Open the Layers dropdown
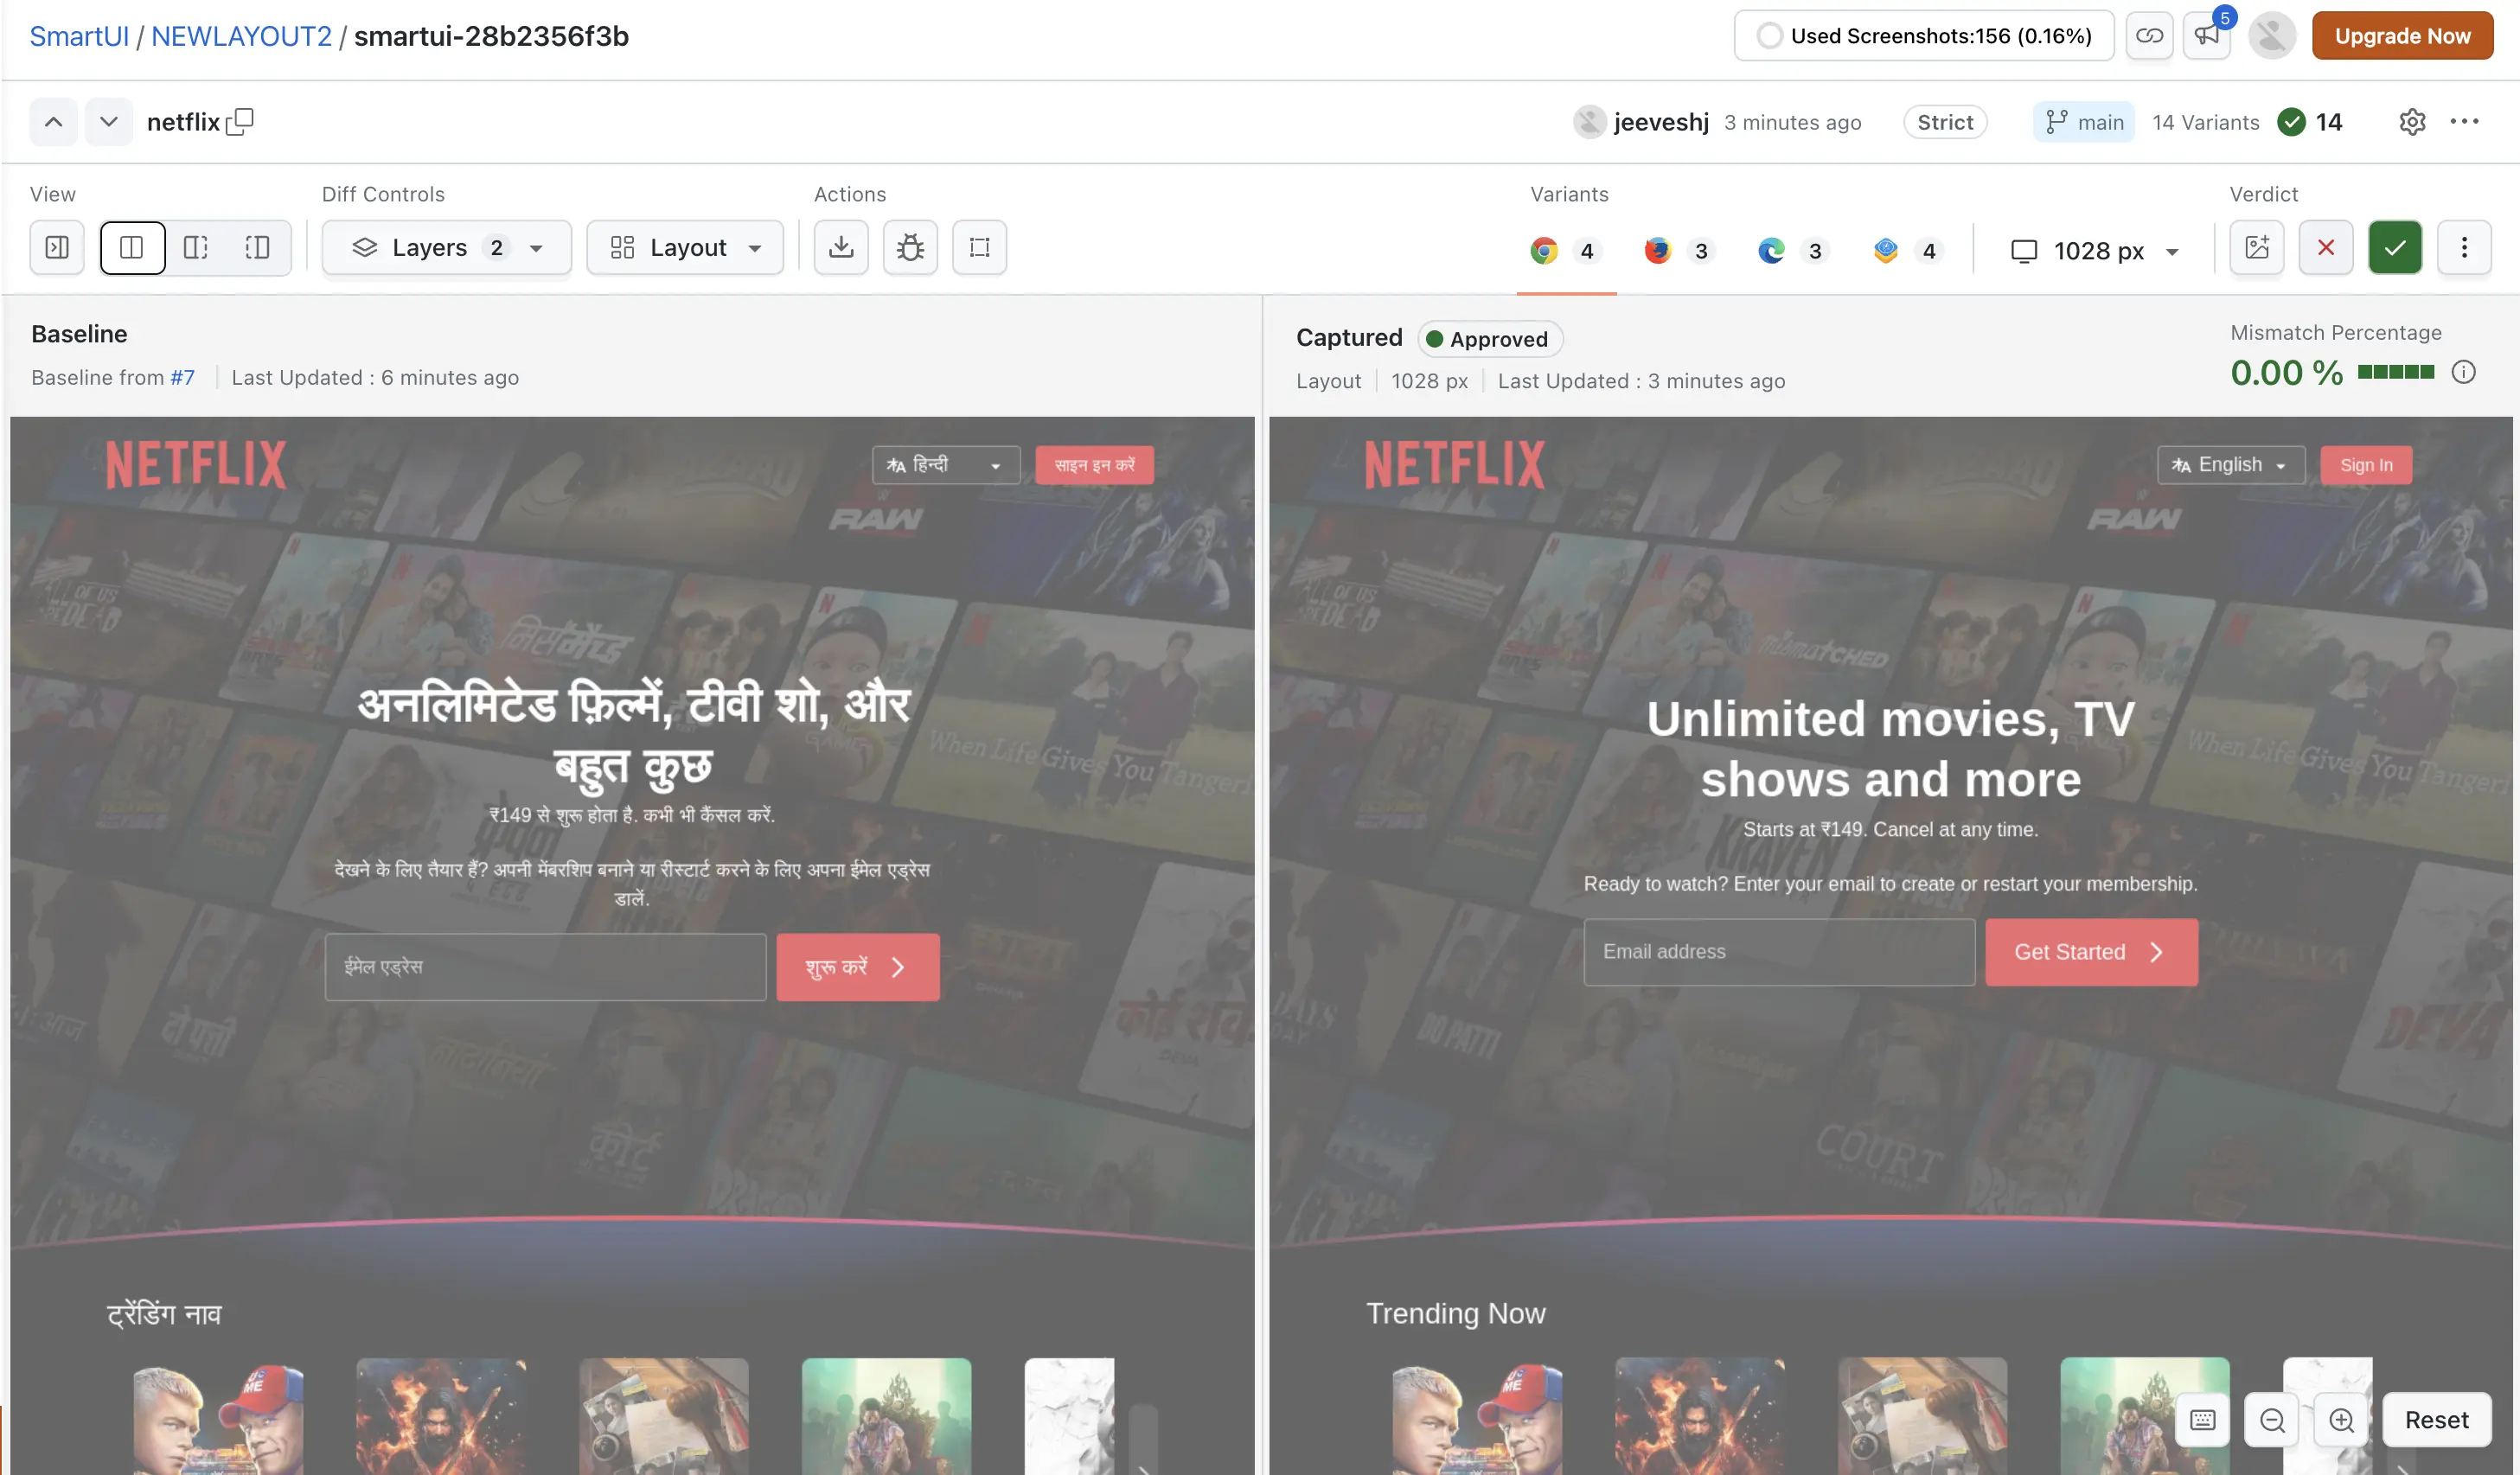Screen dimensions: 2520x1475 pos(447,247)
